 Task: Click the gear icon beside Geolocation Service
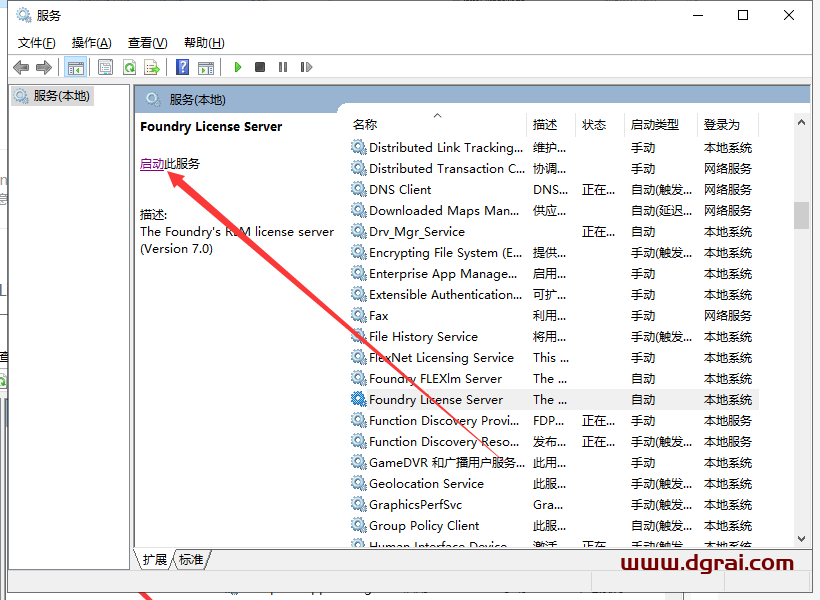click(x=358, y=483)
